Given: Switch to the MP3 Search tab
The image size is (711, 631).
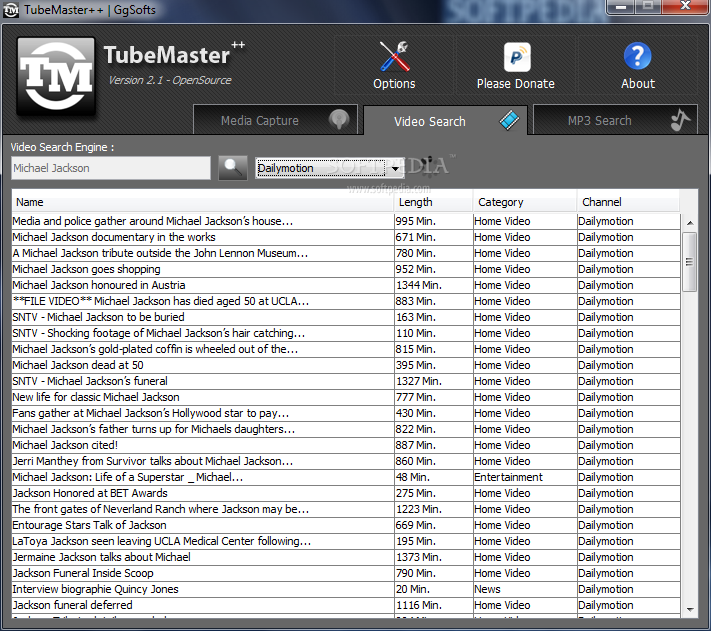Looking at the screenshot, I should click(615, 120).
